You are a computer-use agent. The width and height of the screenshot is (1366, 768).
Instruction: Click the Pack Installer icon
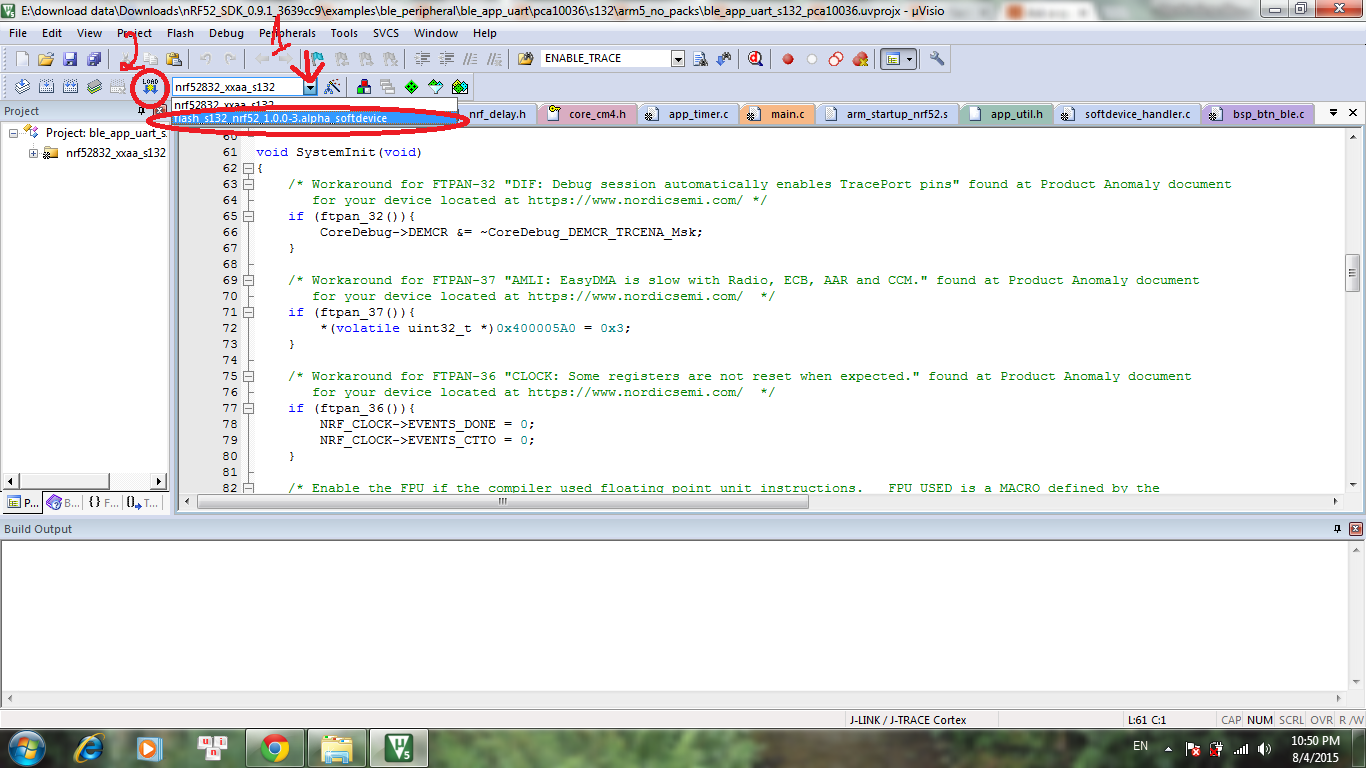coord(459,87)
